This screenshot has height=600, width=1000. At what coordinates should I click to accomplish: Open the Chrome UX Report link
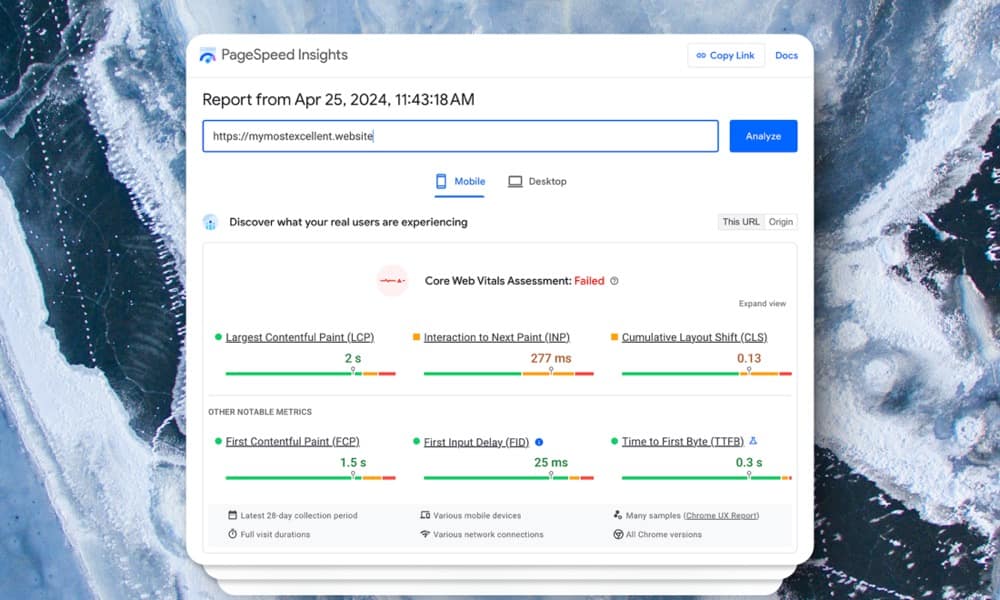pos(721,516)
